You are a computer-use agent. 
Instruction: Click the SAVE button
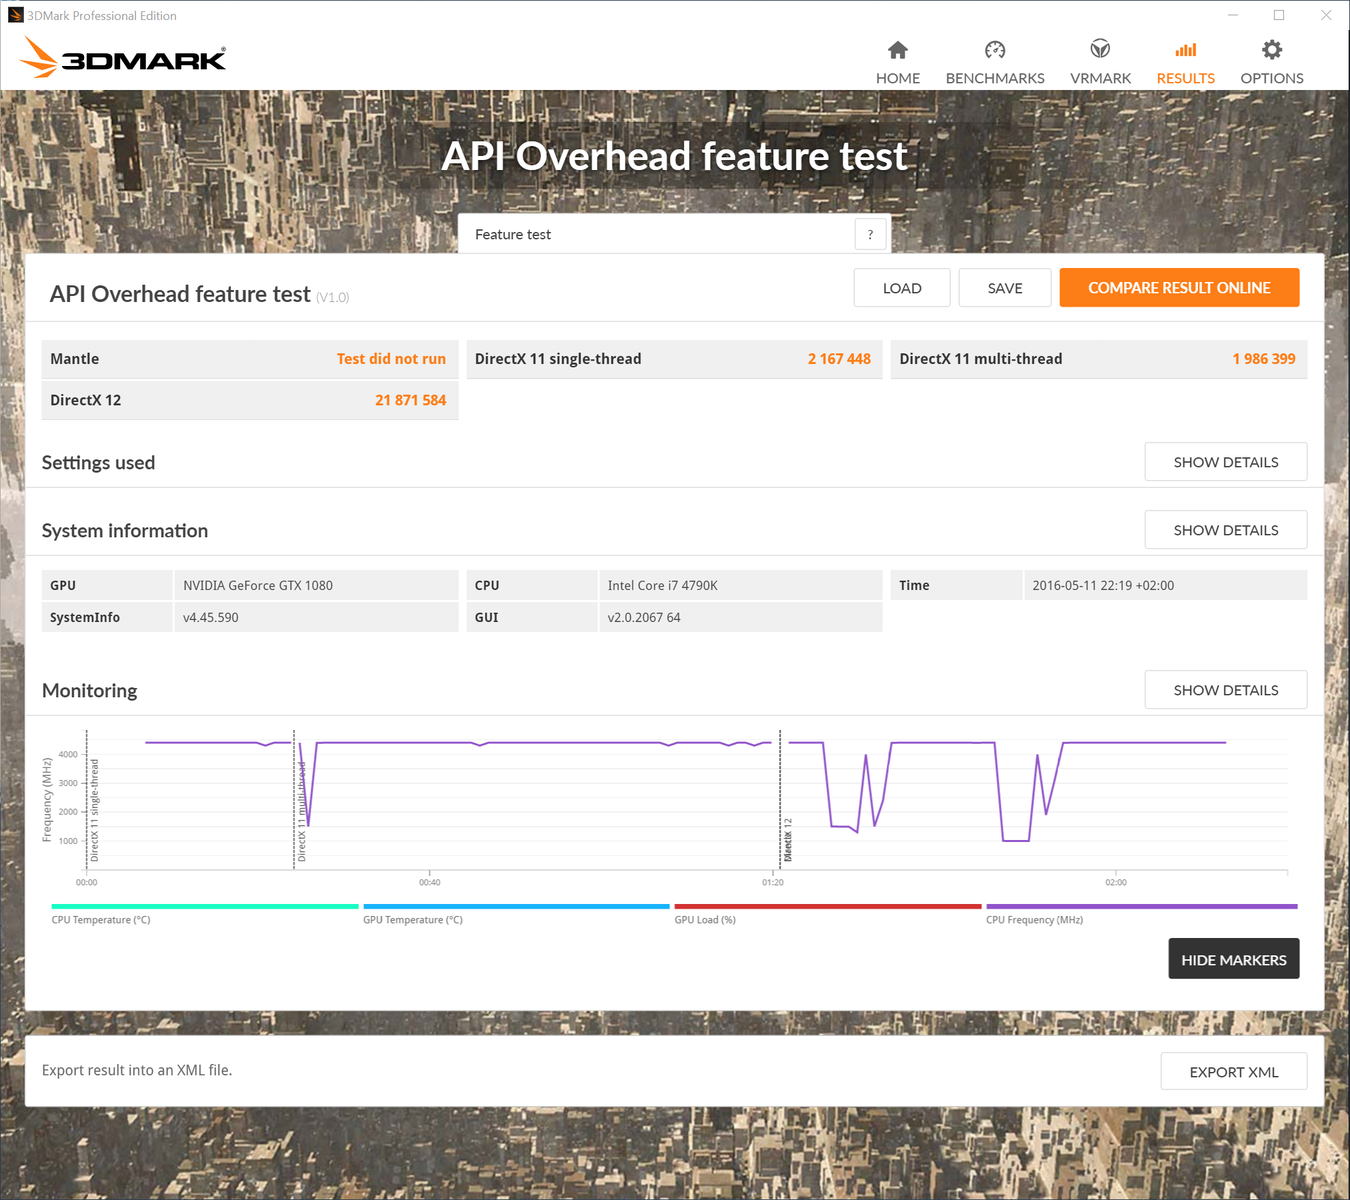coord(1005,288)
